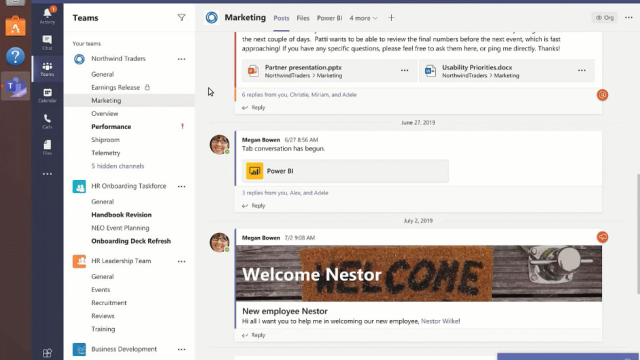Click the announcement megaphone badge on Nestor post
The width and height of the screenshot is (640, 360).
click(602, 237)
